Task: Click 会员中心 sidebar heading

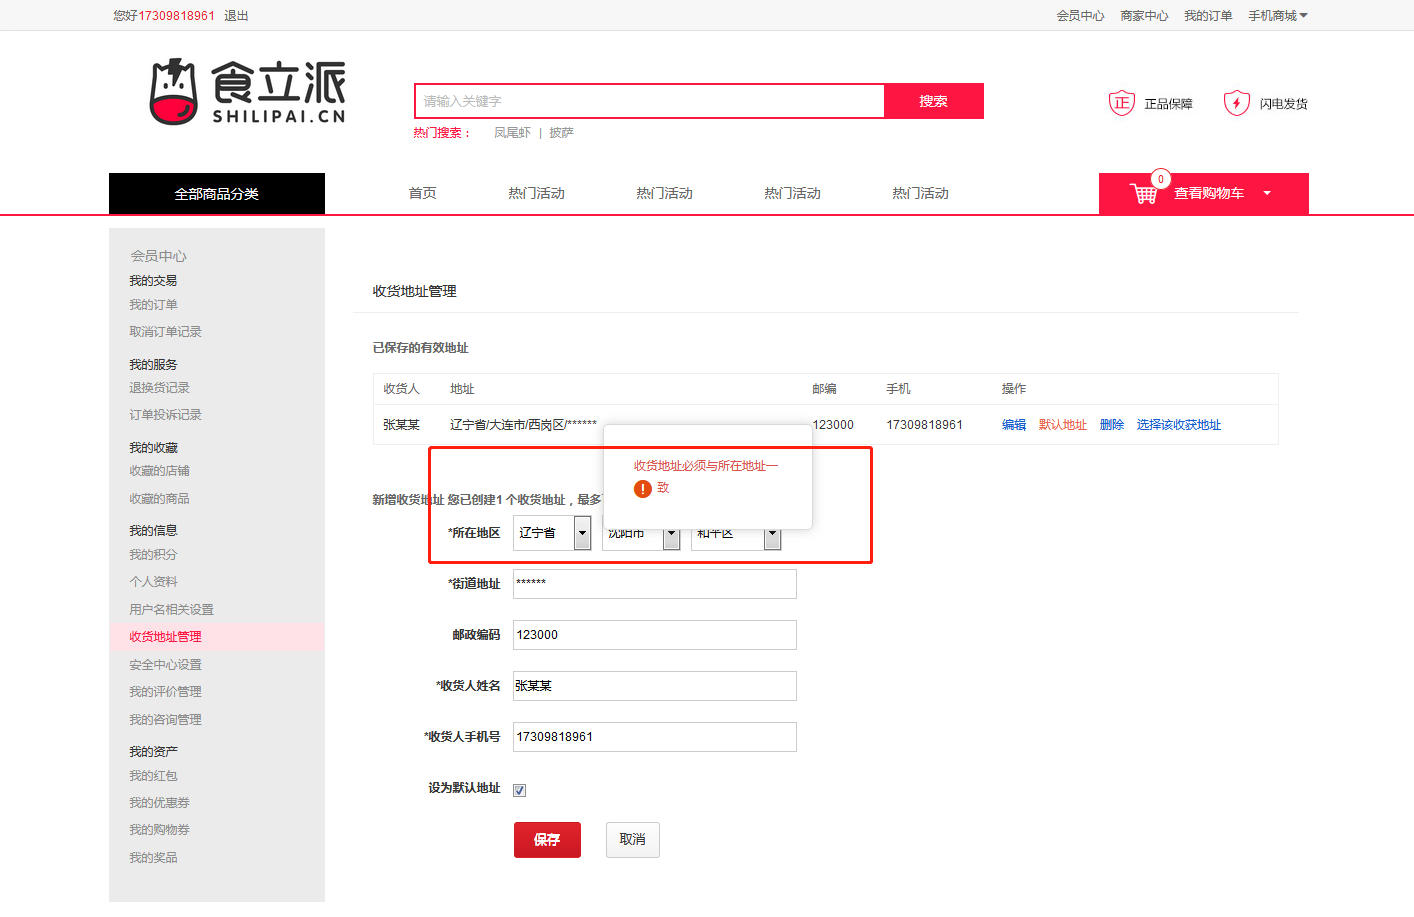Action: 158,256
